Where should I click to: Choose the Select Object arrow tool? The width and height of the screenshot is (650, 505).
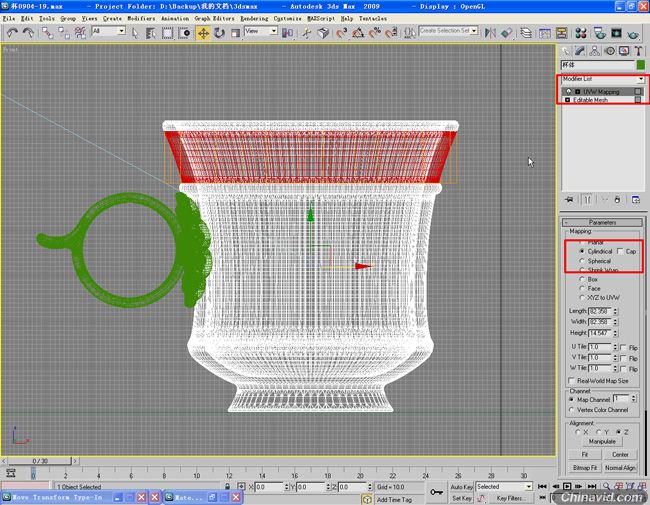[x=135, y=33]
